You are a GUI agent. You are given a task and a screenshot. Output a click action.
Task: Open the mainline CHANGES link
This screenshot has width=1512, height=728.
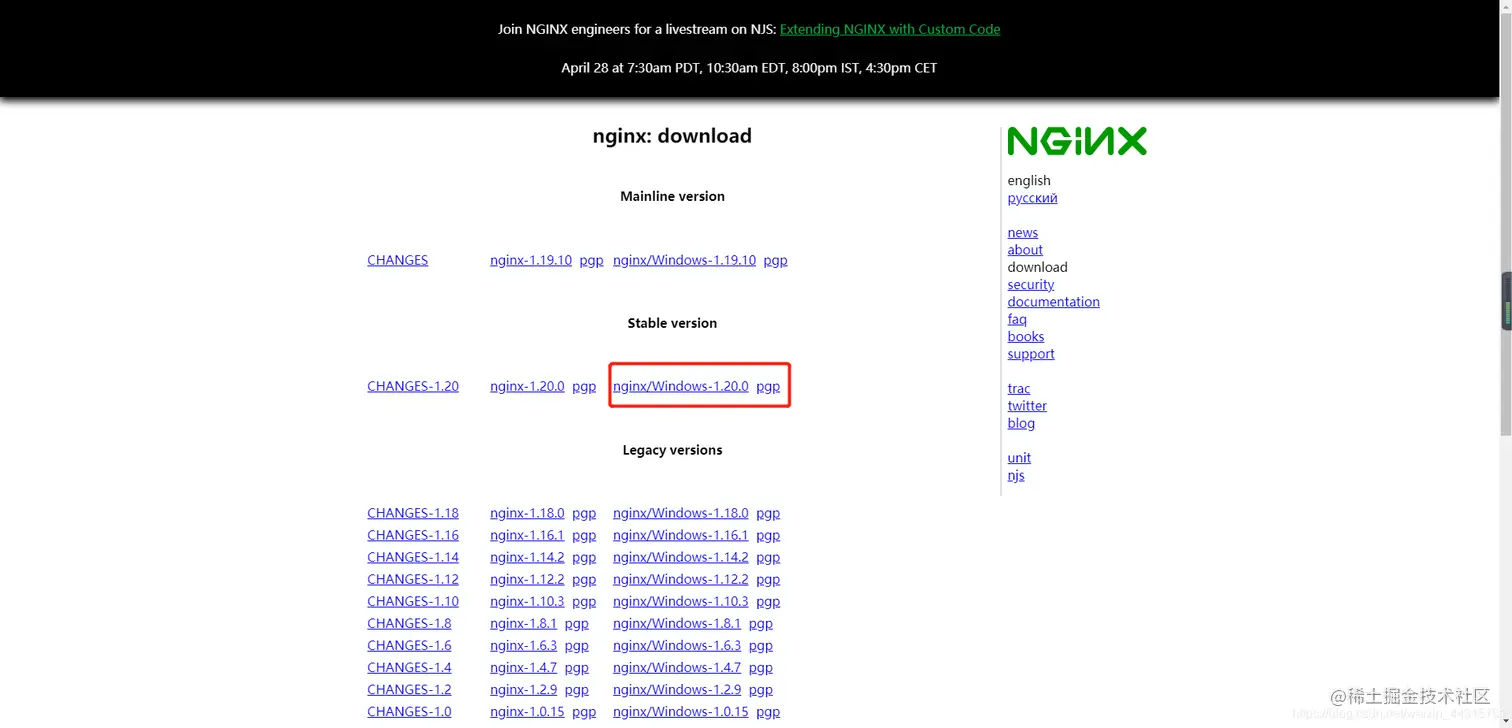click(397, 260)
